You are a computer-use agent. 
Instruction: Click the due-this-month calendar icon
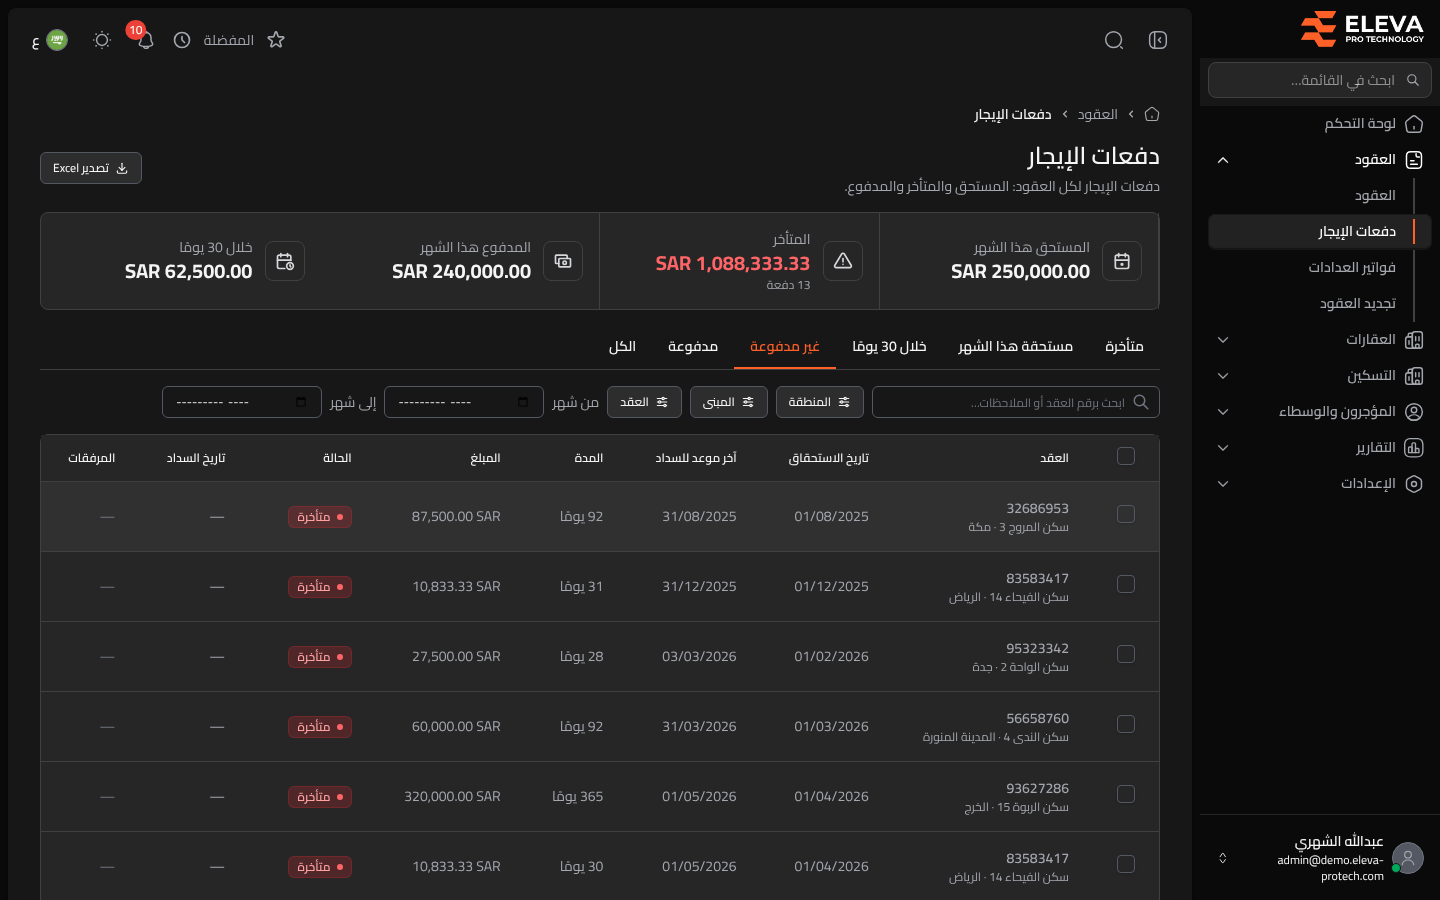(x=1122, y=261)
